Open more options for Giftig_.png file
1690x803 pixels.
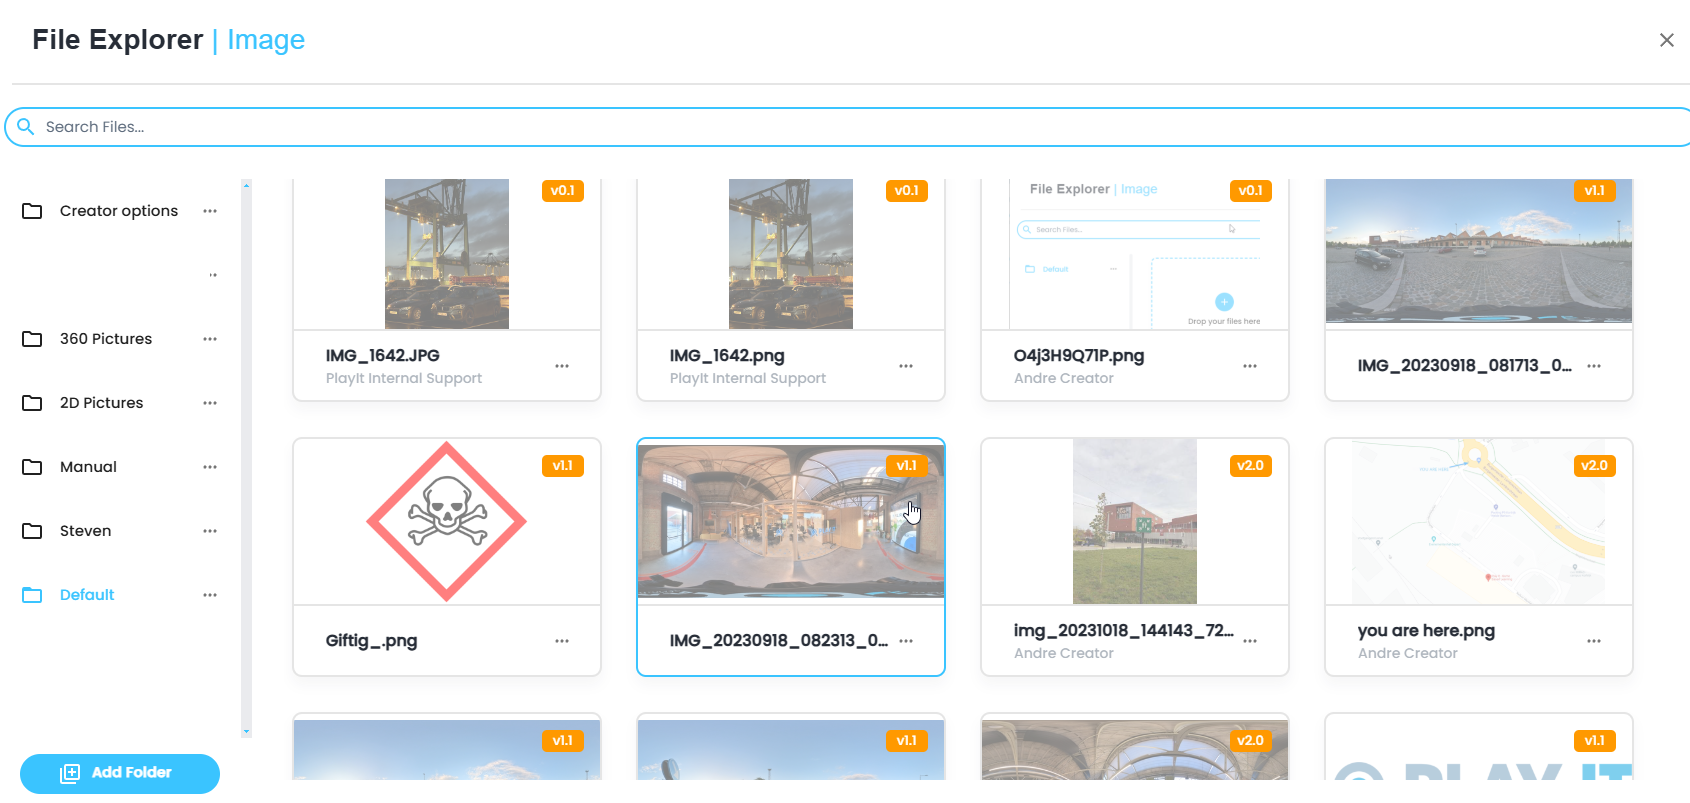tap(562, 641)
